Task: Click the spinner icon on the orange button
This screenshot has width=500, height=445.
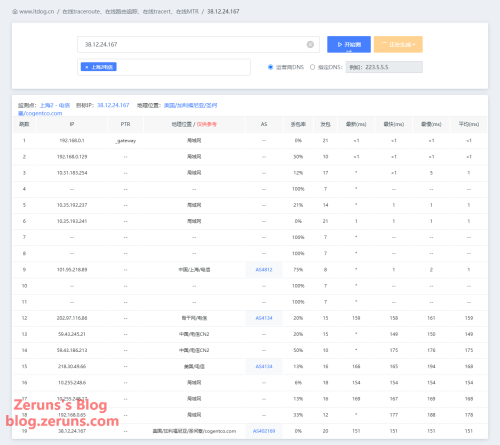Action: click(384, 44)
